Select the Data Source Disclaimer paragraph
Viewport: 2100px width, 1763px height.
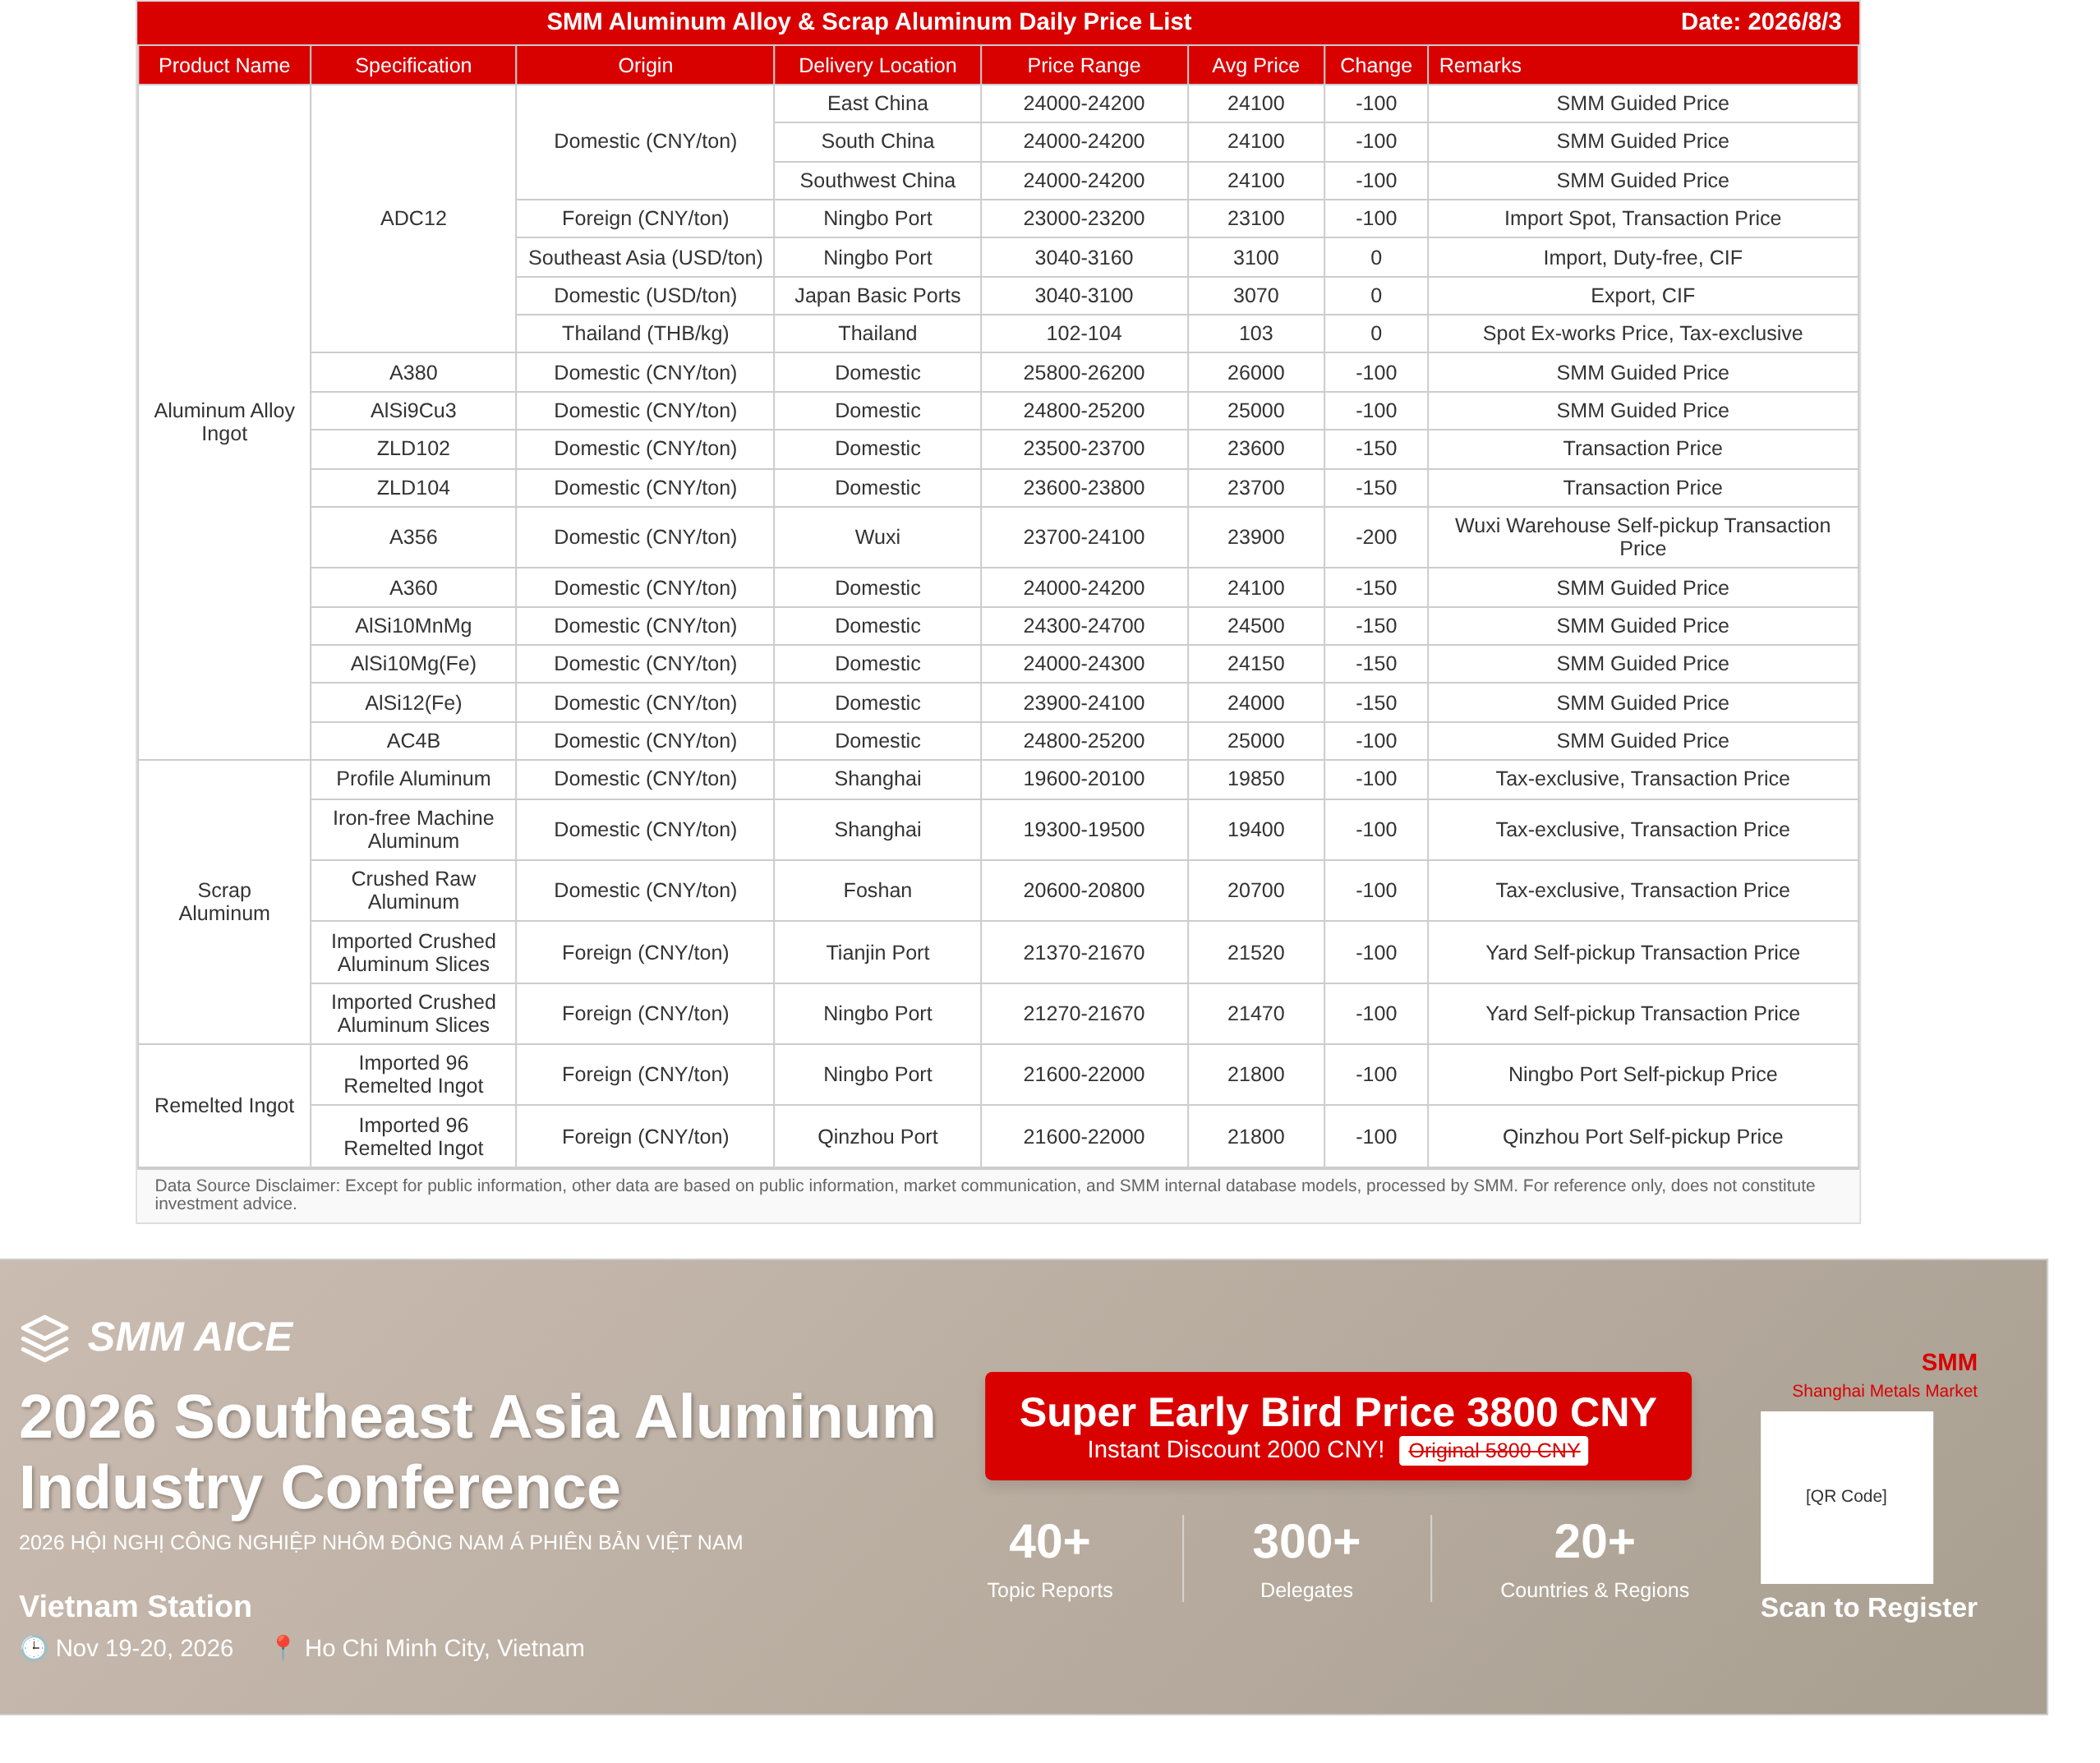coord(985,1195)
